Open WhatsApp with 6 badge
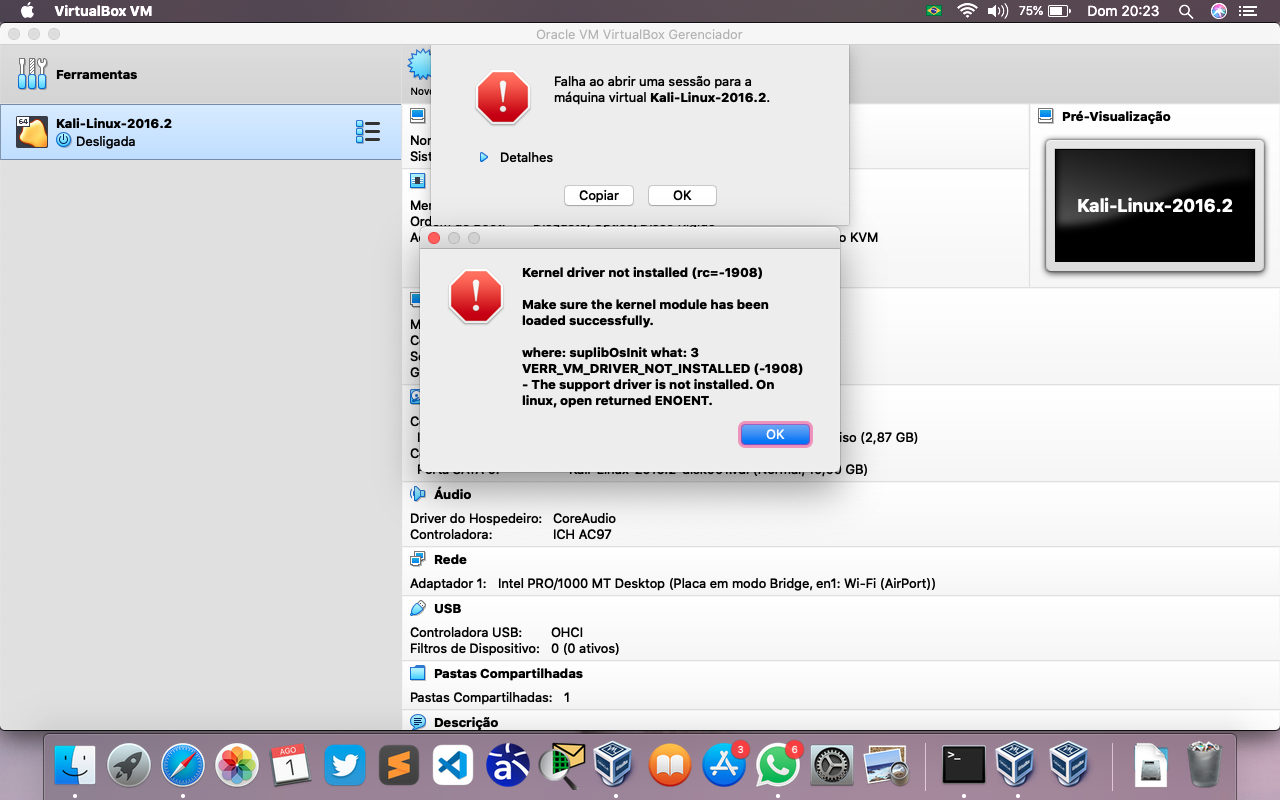Image resolution: width=1280 pixels, height=800 pixels. [777, 766]
